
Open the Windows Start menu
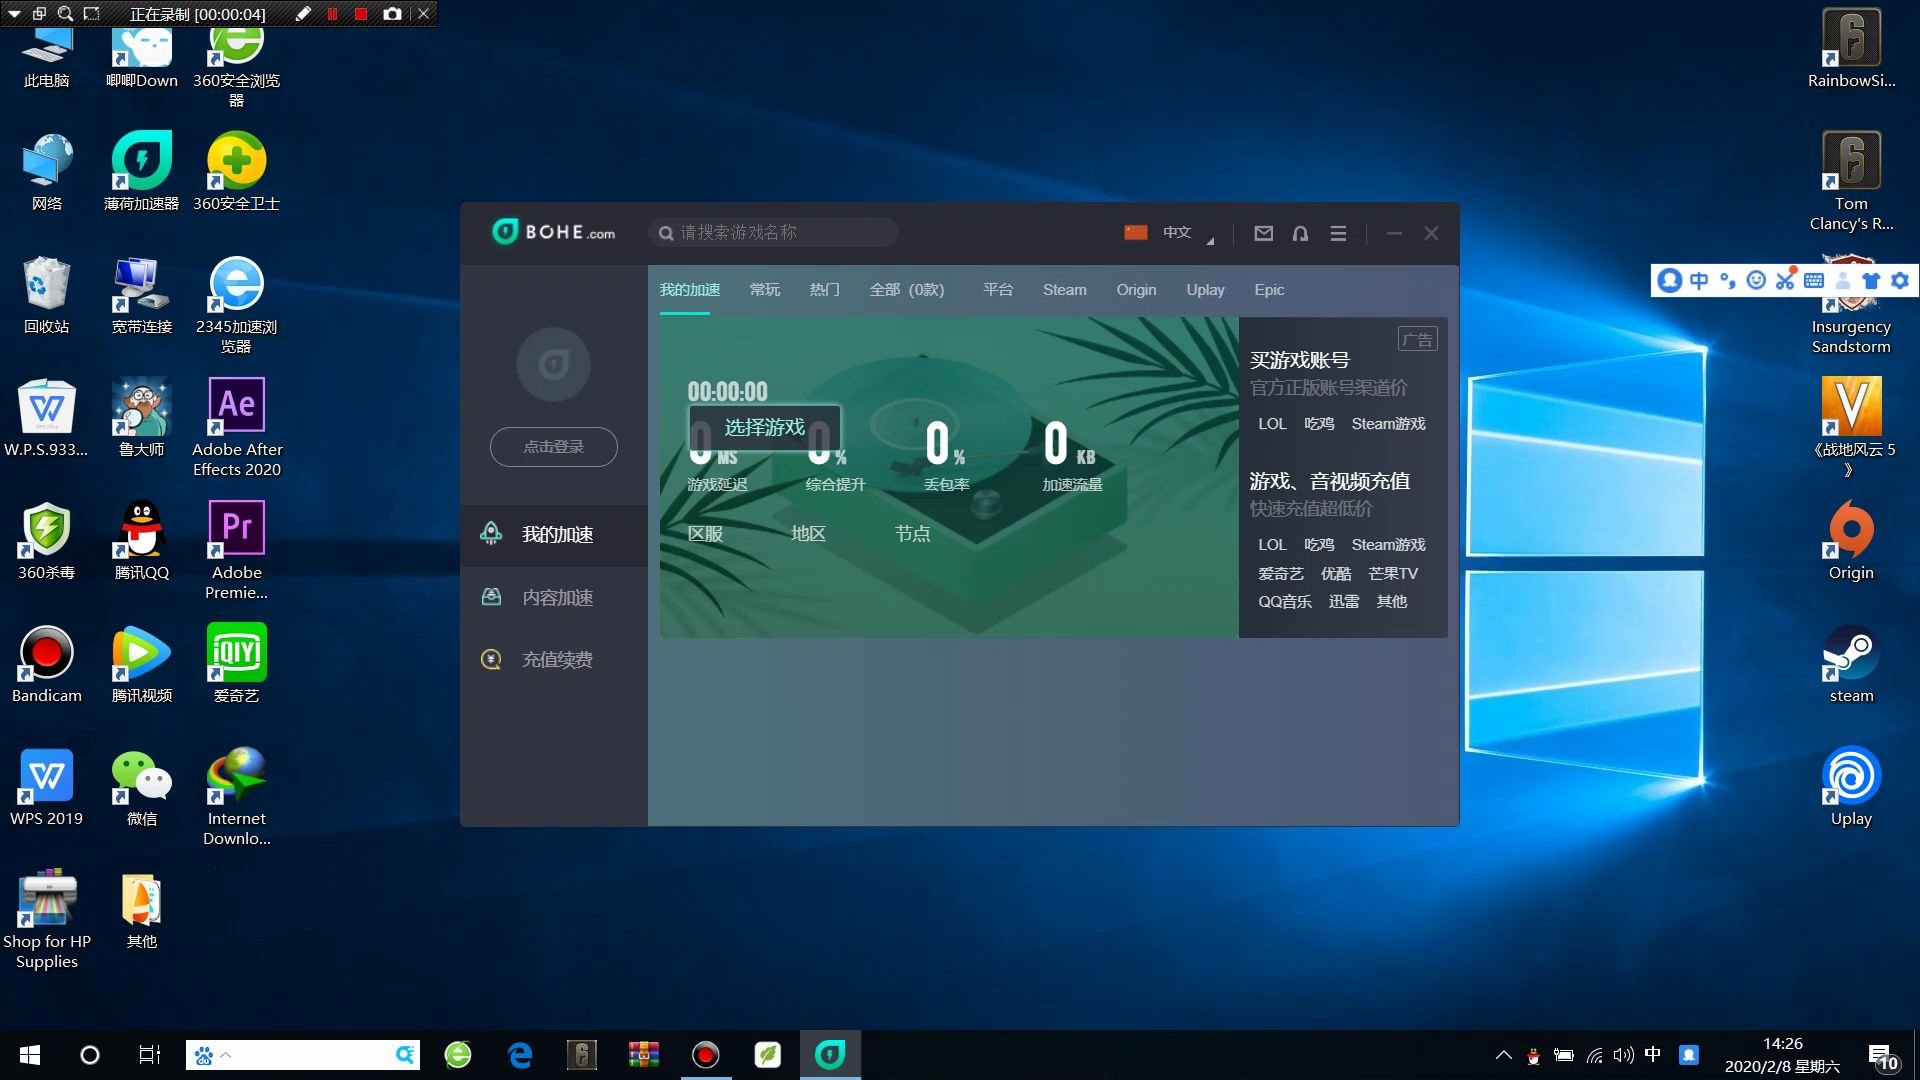[30, 1054]
